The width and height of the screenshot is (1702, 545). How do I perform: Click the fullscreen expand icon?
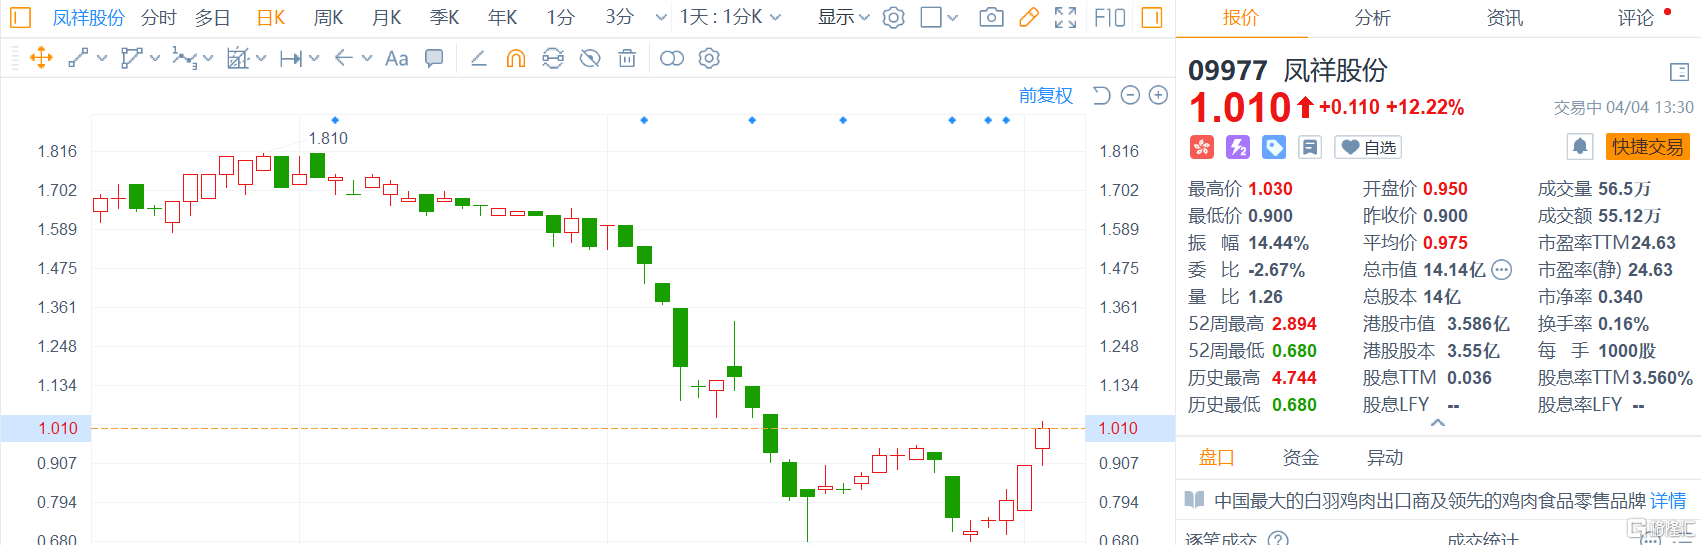[1066, 18]
